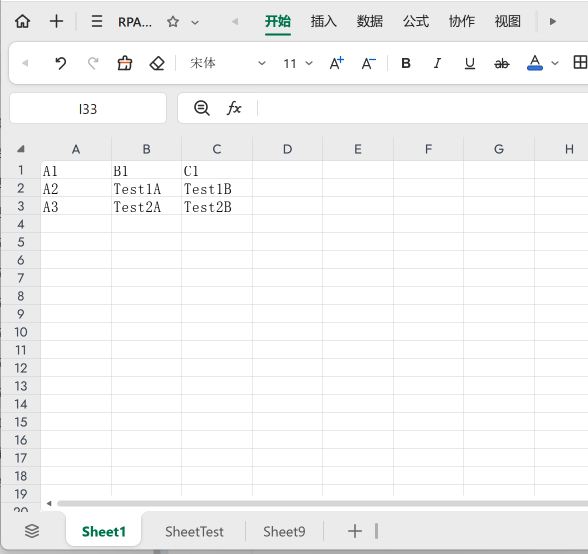Viewport: 588px width, 554px height.
Task: Toggle underline formatting
Action: pos(470,63)
